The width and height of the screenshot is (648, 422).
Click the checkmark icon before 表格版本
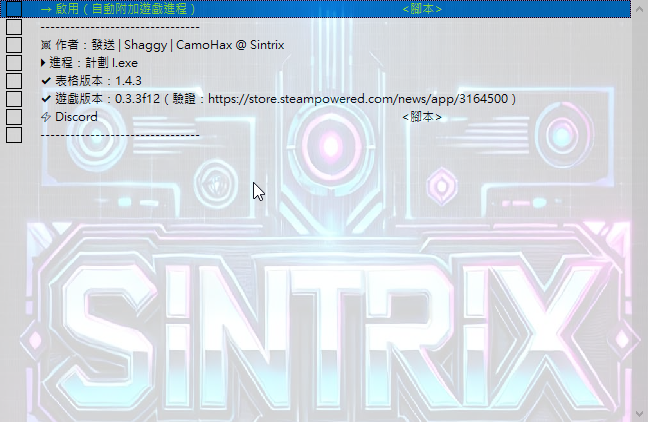click(46, 81)
